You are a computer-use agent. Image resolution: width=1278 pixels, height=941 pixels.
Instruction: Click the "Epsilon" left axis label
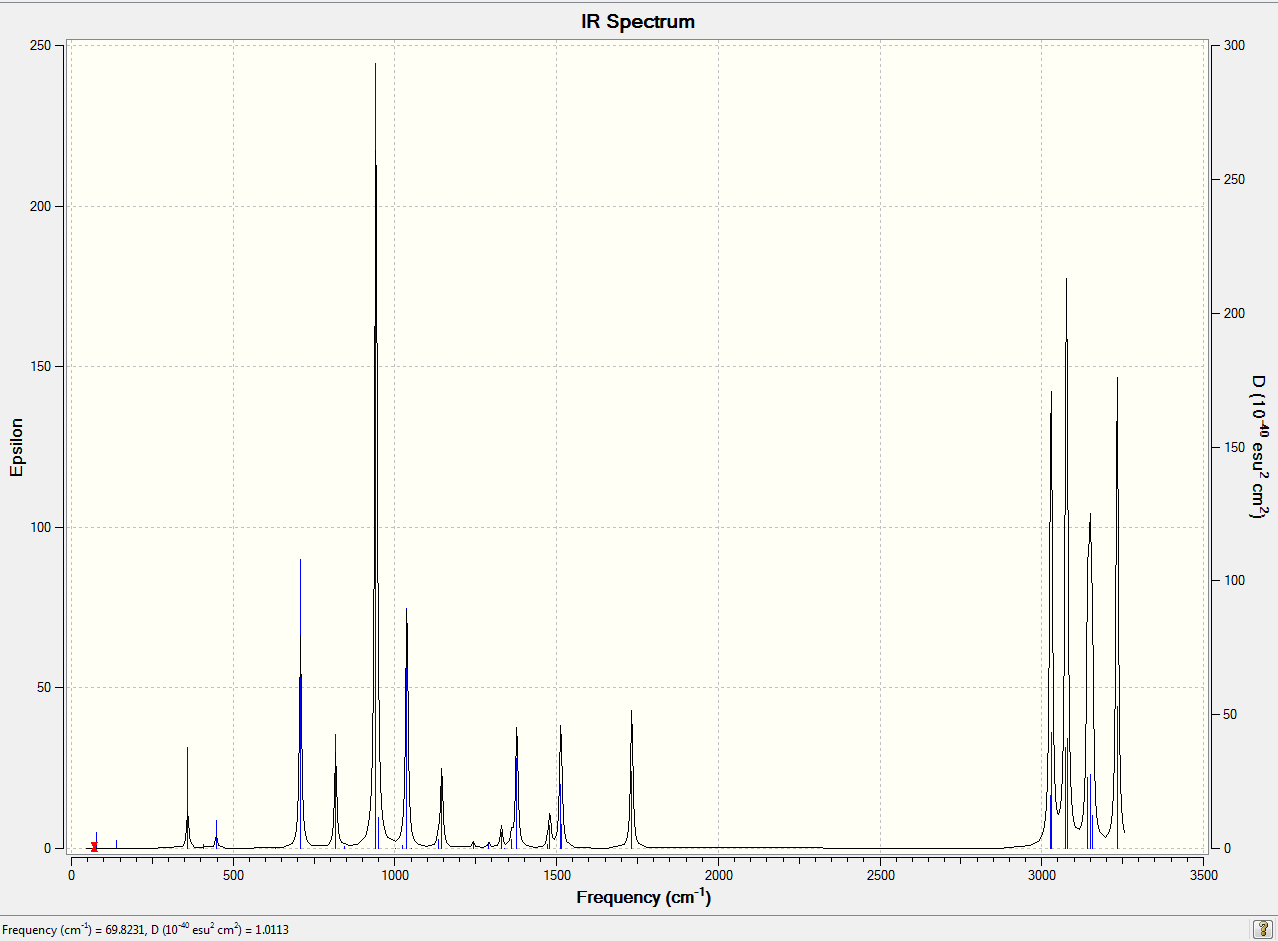[16, 446]
